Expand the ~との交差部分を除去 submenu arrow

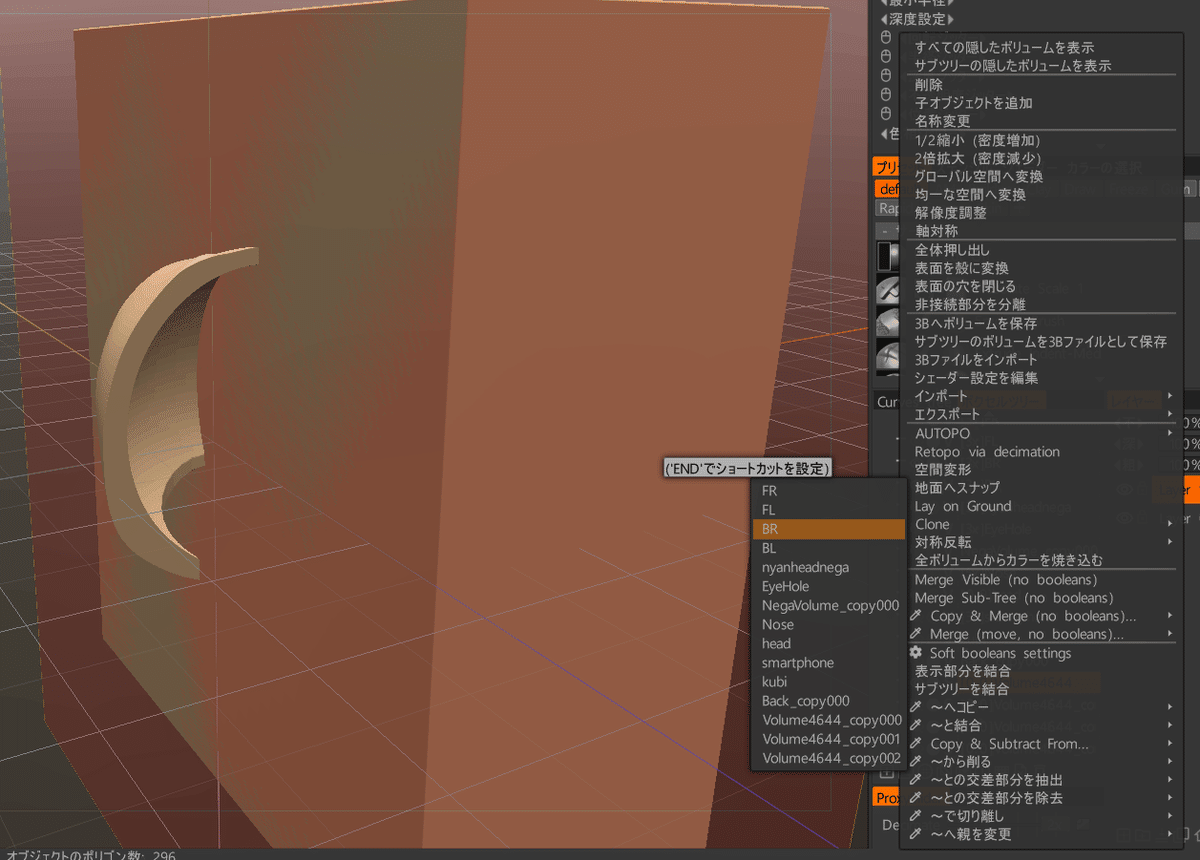(1169, 798)
